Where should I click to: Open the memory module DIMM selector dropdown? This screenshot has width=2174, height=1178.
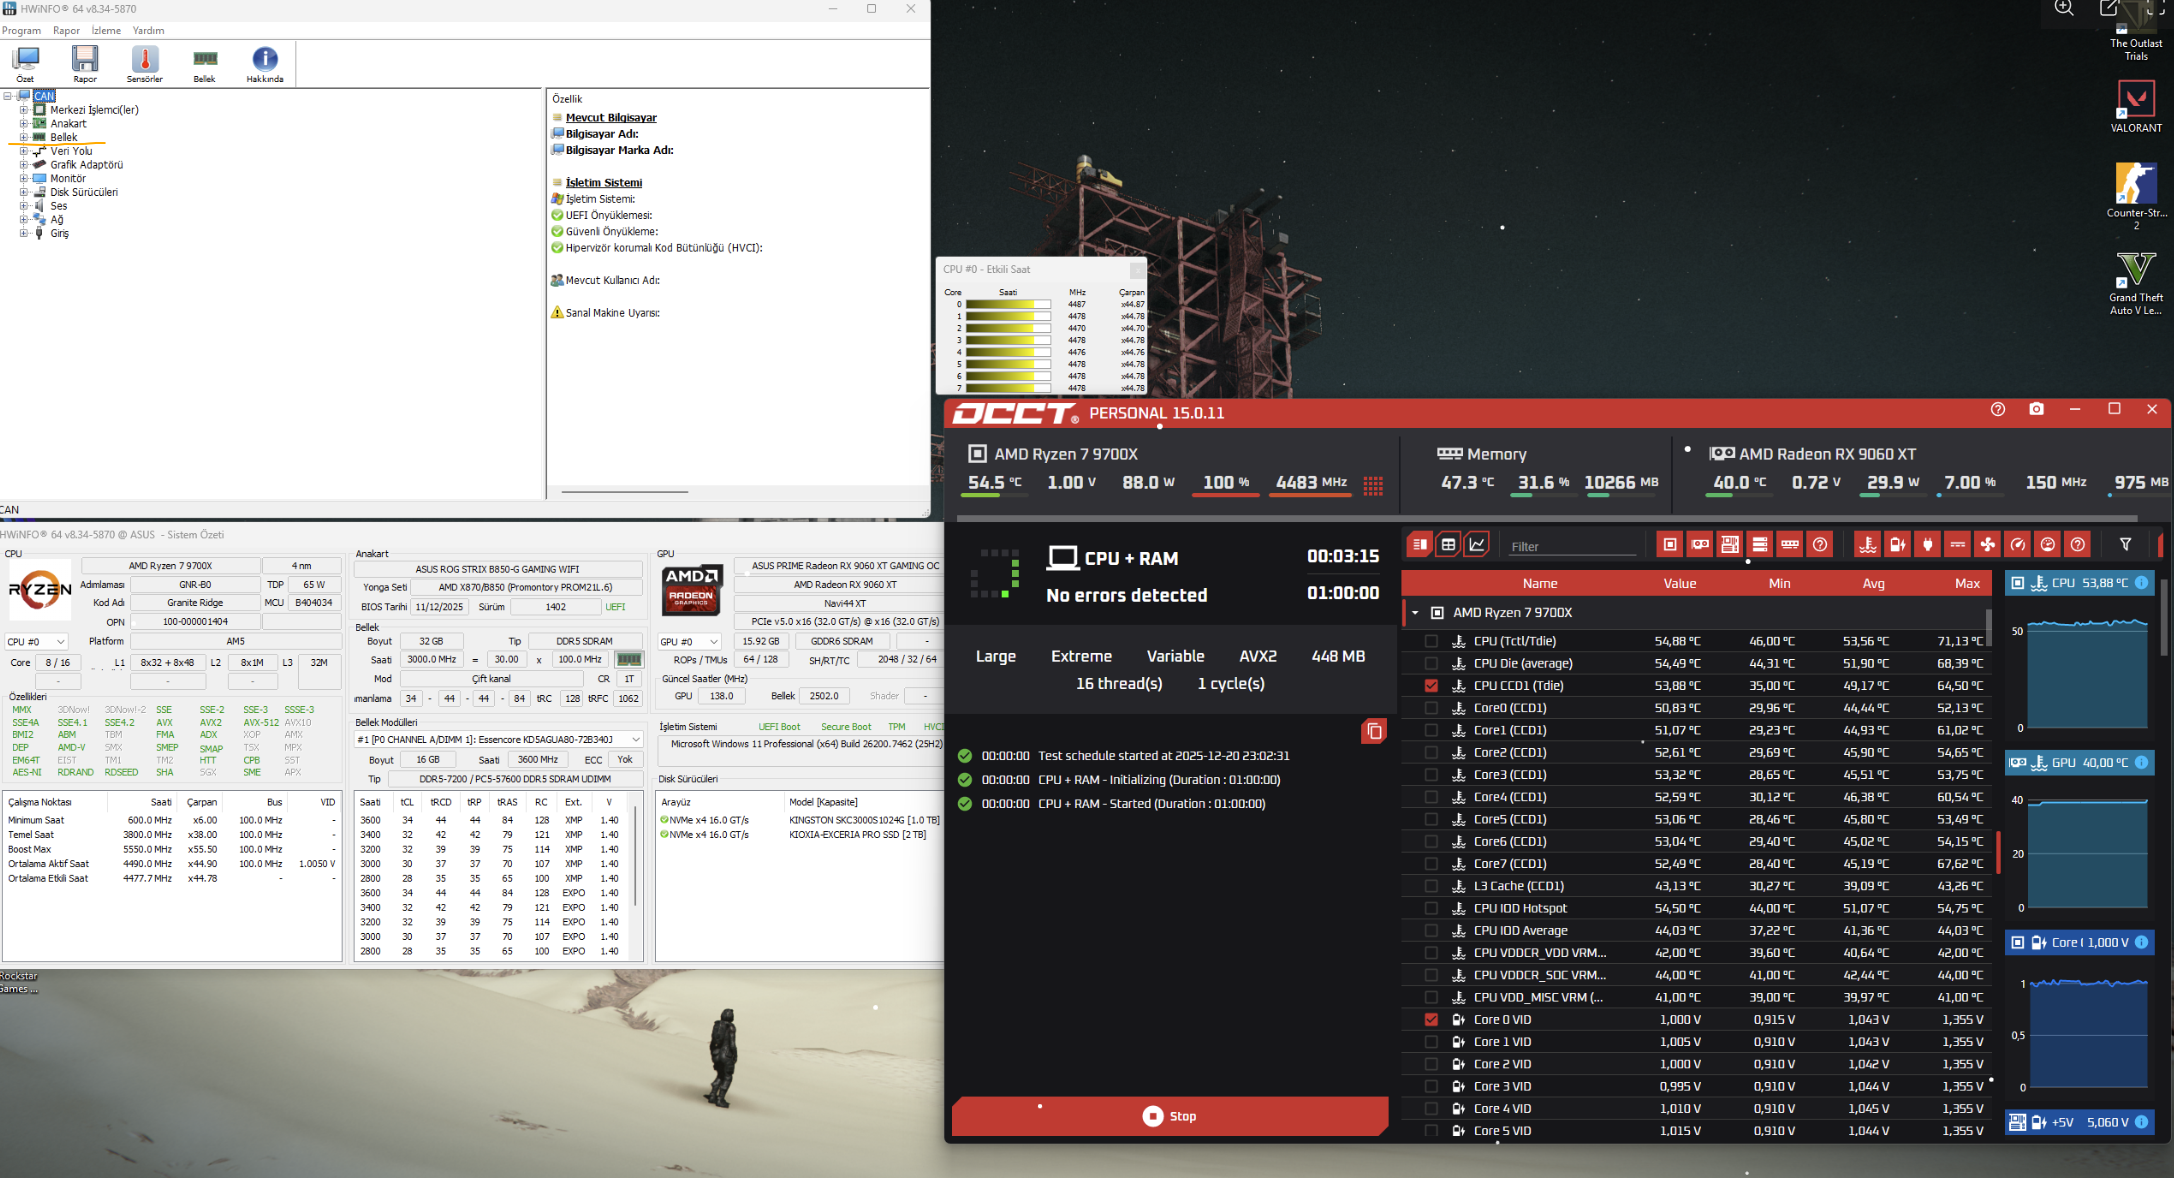pos(499,739)
